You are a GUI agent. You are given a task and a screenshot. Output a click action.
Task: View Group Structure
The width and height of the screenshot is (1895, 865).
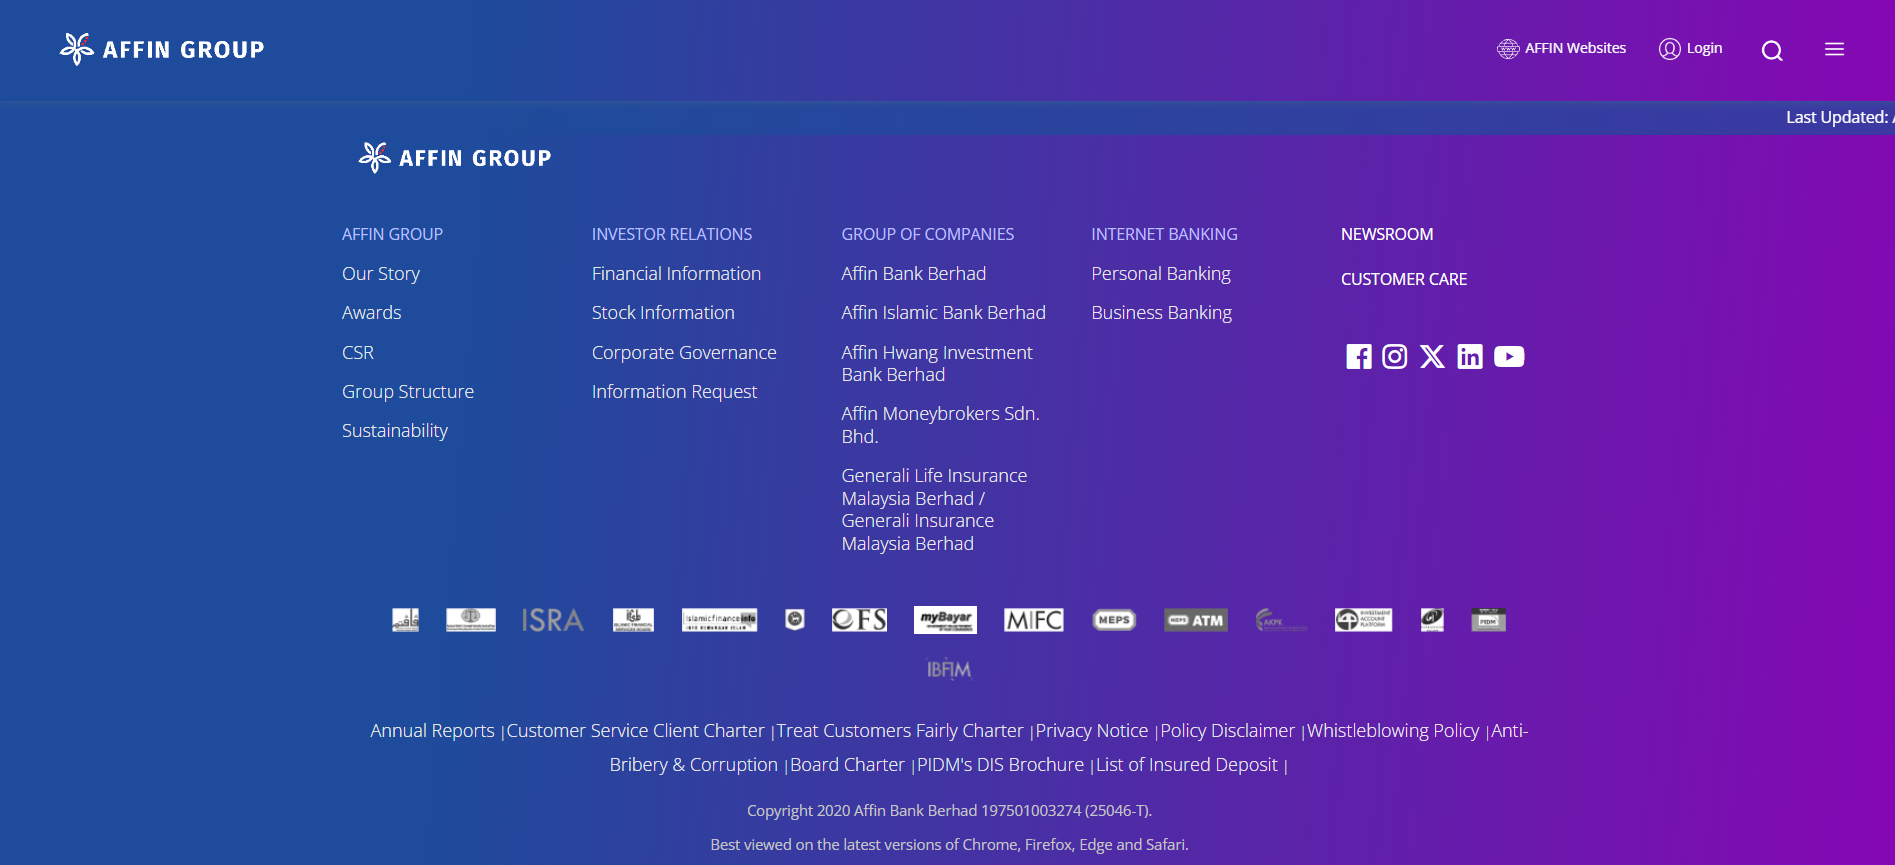(x=408, y=392)
